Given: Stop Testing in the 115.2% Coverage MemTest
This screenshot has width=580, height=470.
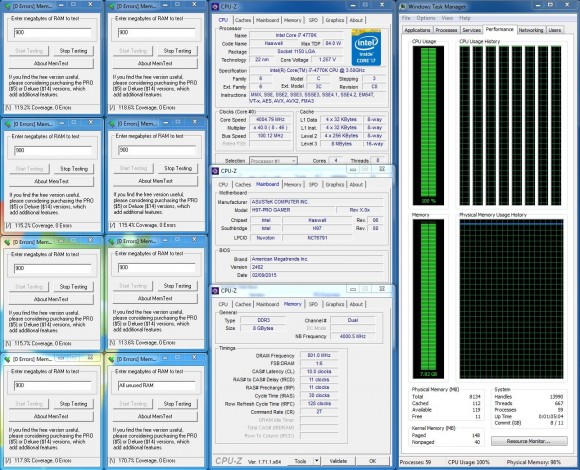Looking at the screenshot, I should pyautogui.click(x=74, y=169).
